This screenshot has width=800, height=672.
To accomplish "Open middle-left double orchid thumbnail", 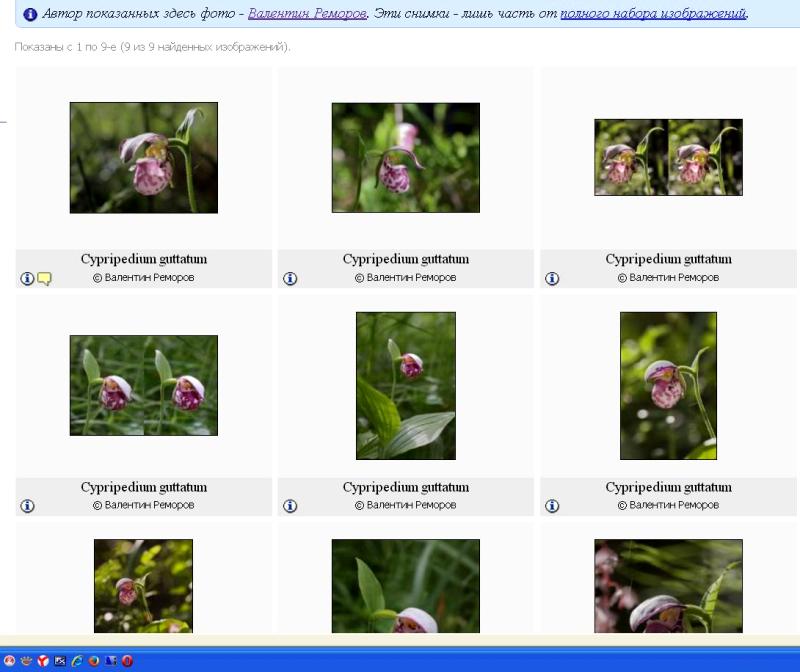I will click(x=144, y=385).
